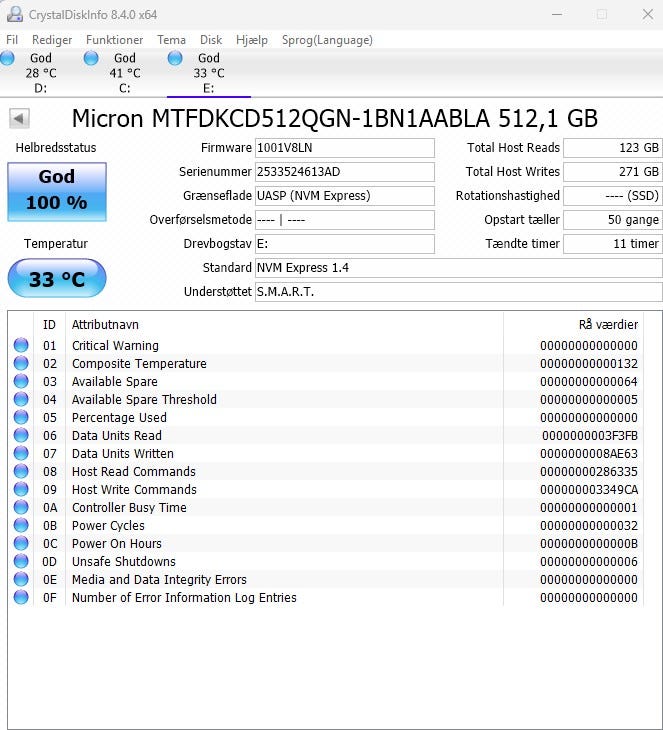Click the Overførselsmetode field
This screenshot has height=730, width=663.
pyautogui.click(x=345, y=220)
